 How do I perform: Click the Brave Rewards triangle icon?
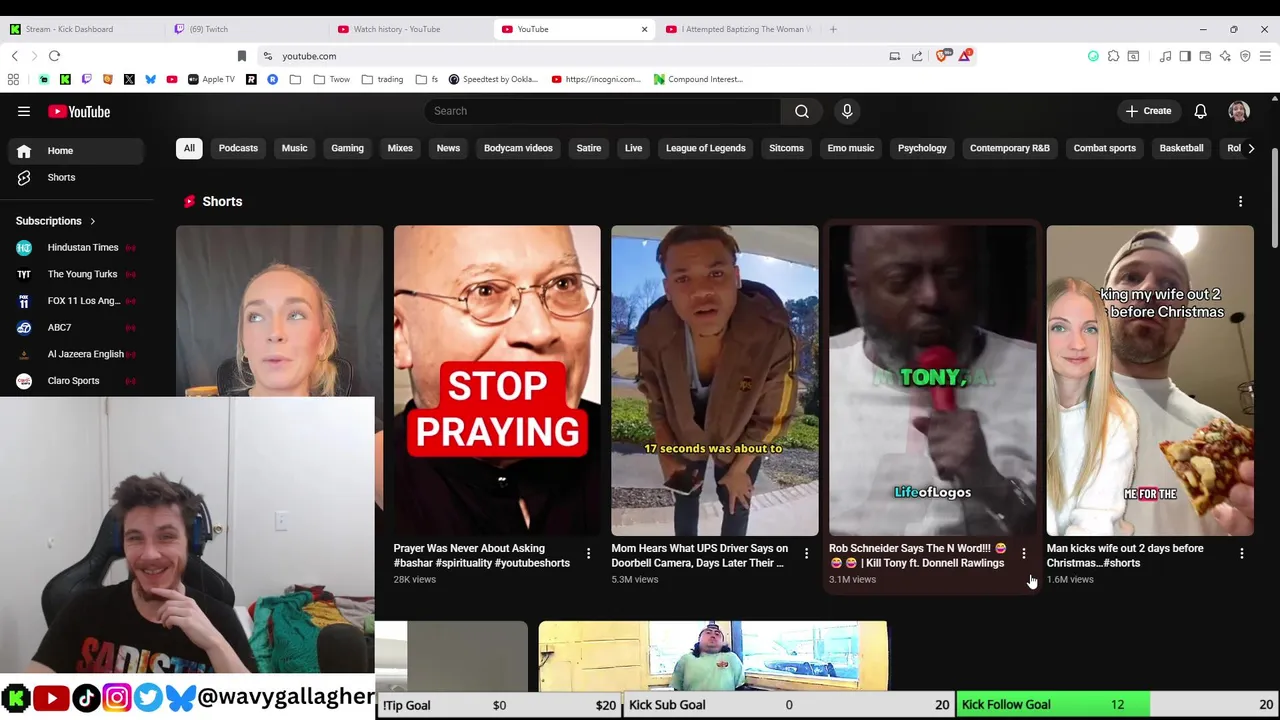click(964, 56)
